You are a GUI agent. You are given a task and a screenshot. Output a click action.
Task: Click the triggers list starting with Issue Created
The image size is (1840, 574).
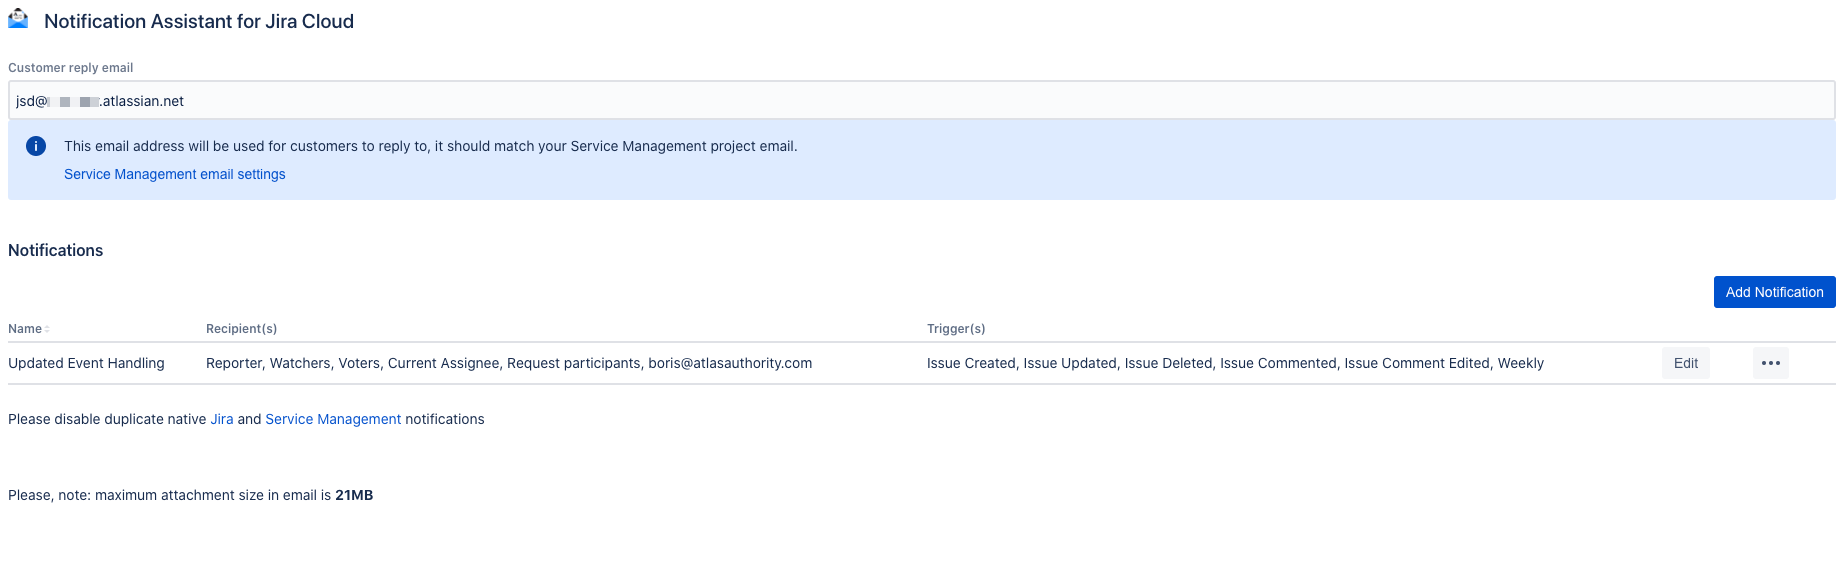point(1235,363)
